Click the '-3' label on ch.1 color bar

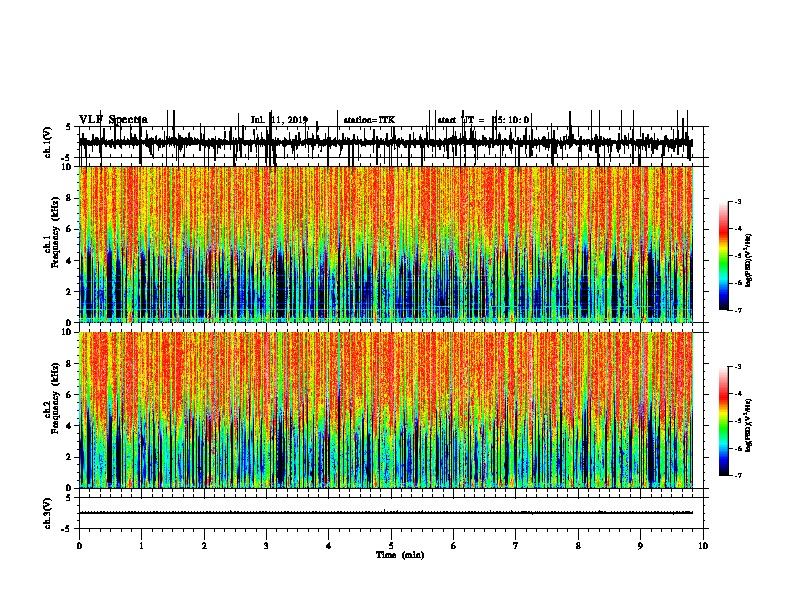[738, 201]
